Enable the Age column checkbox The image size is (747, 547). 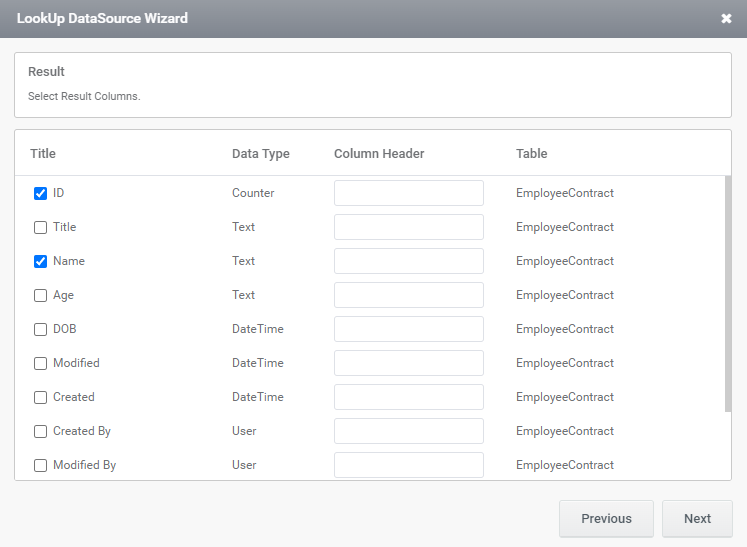(40, 295)
